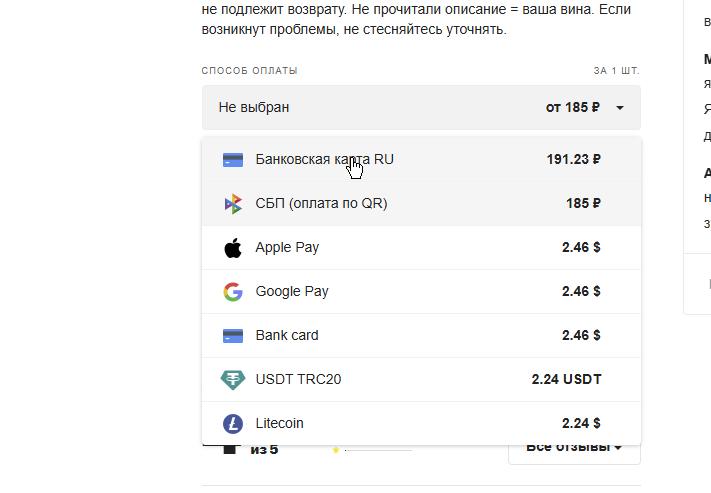Collapse the payment method dropdown arrow
Screen dimensions: 711x493
click(x=620, y=108)
